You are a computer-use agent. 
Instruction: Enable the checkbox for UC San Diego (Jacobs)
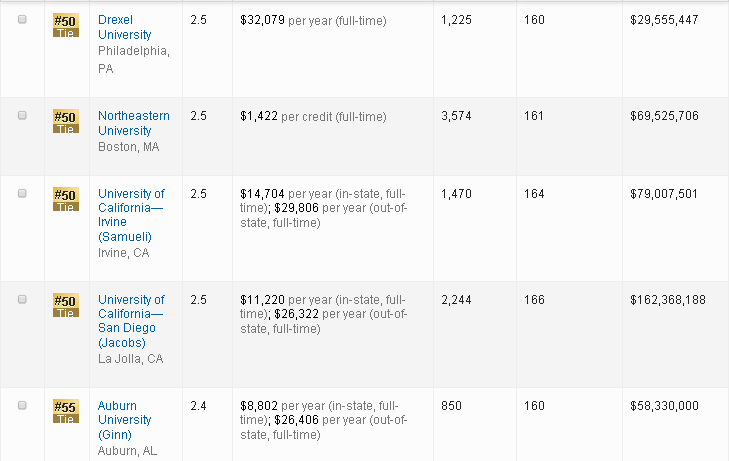22,300
